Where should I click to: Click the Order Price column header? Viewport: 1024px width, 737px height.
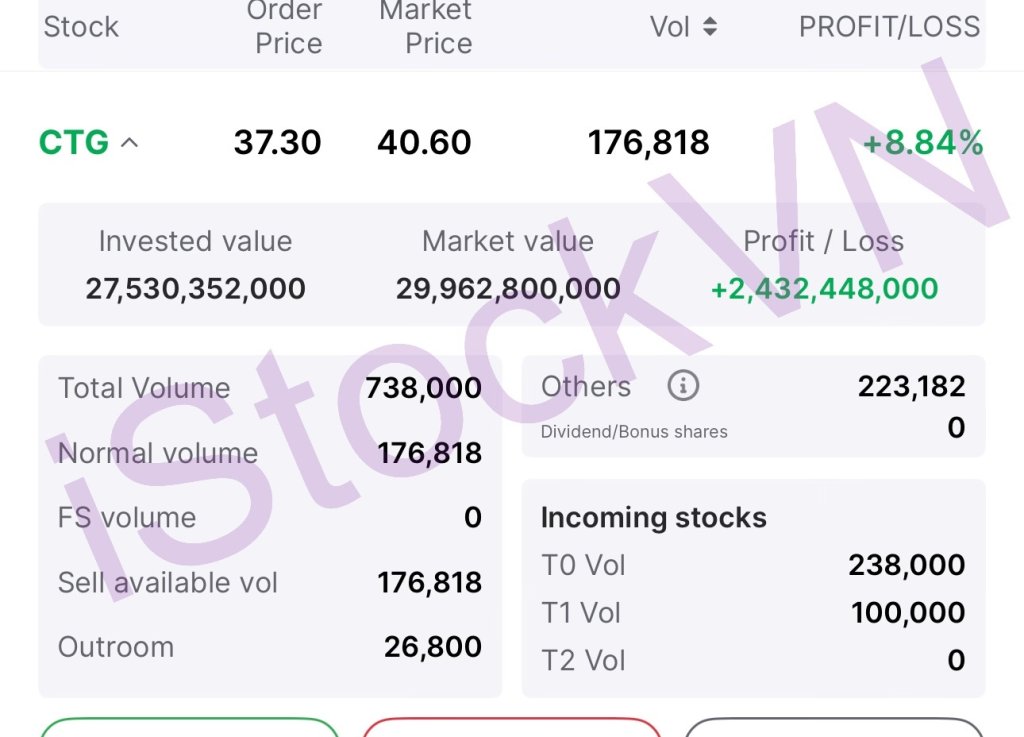click(288, 27)
